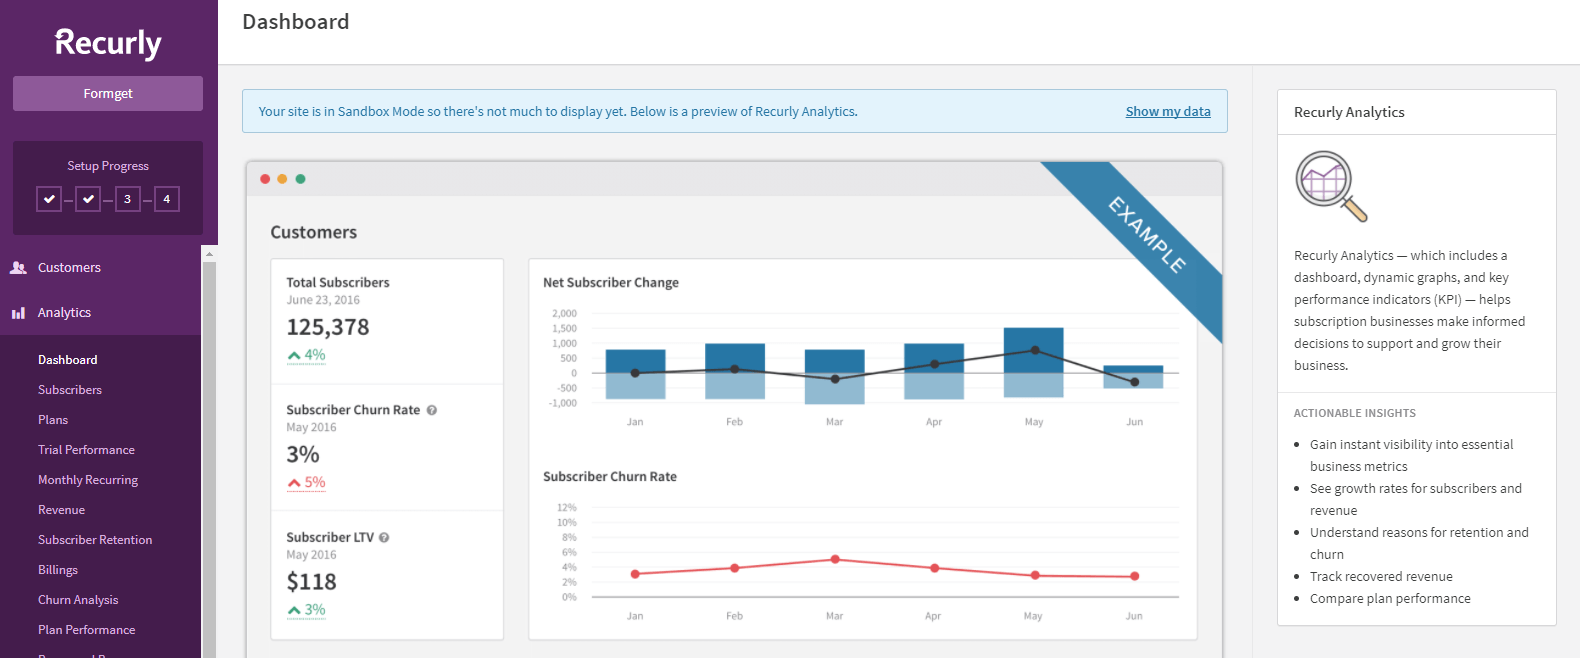Click the churn rate value 3%
The image size is (1580, 658).
pos(303,455)
